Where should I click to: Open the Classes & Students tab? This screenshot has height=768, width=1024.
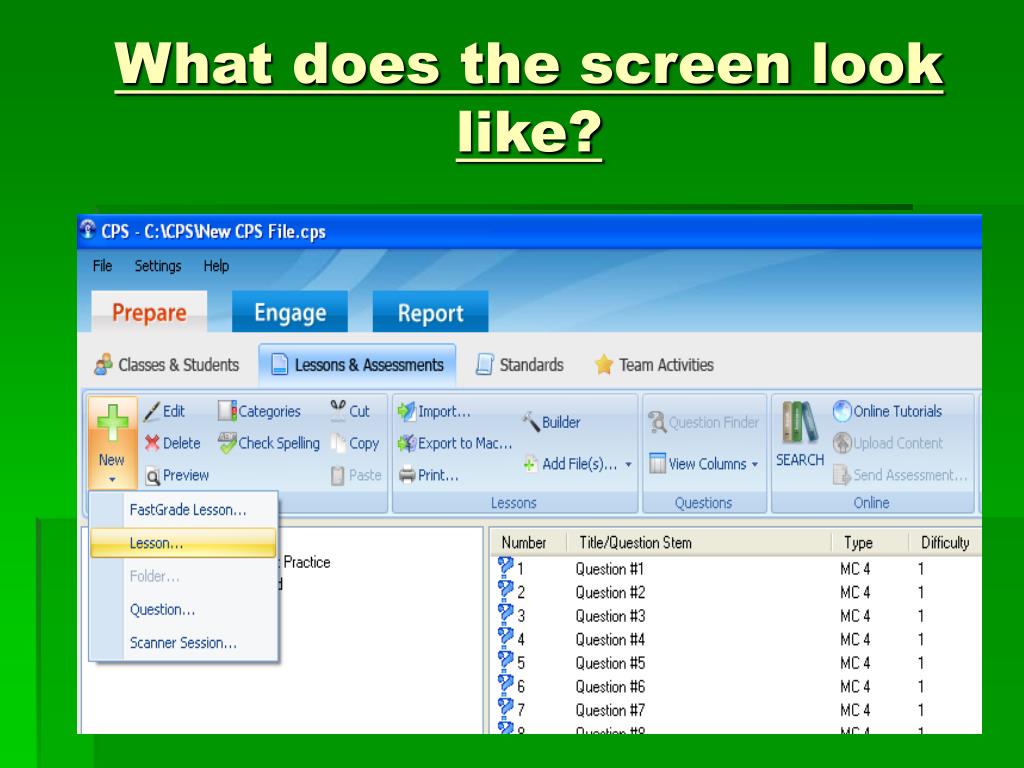[x=167, y=364]
